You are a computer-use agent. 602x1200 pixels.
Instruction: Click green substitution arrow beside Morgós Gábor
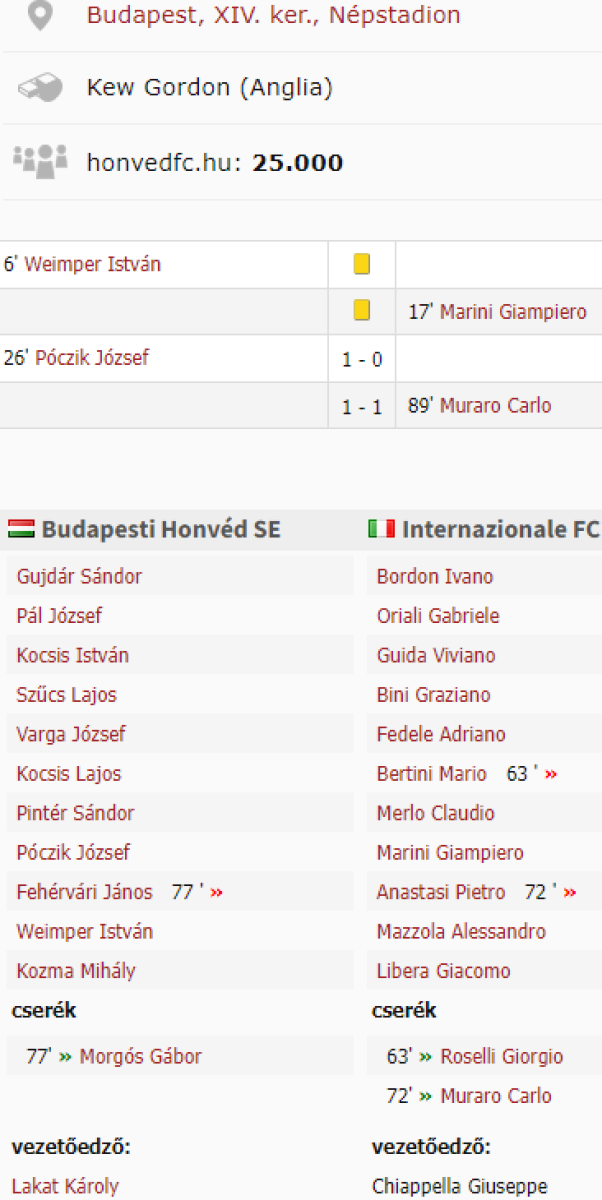coord(66,1056)
